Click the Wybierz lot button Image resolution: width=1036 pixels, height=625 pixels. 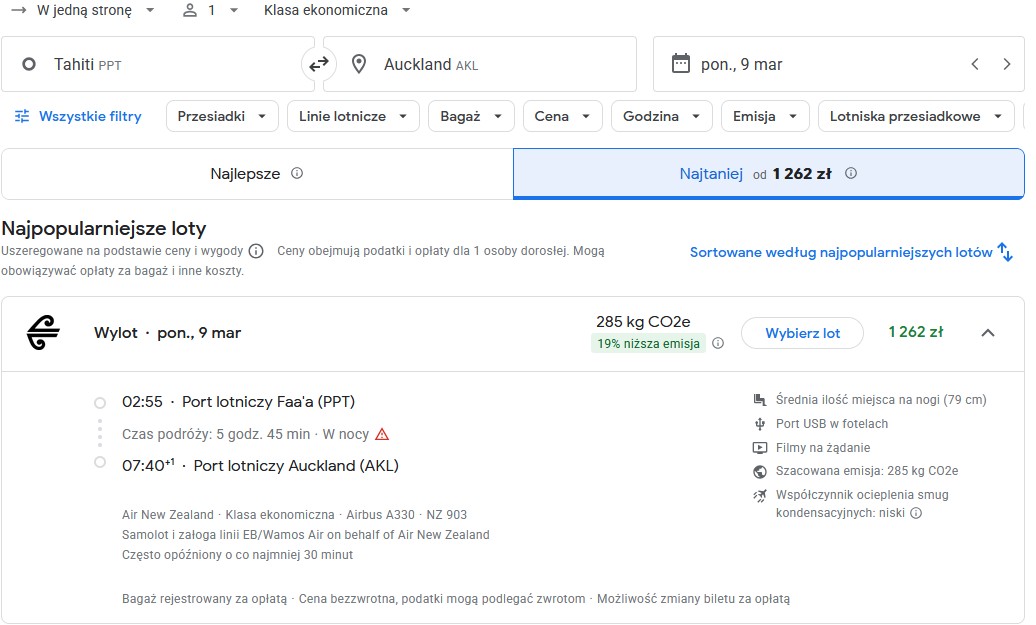(802, 333)
